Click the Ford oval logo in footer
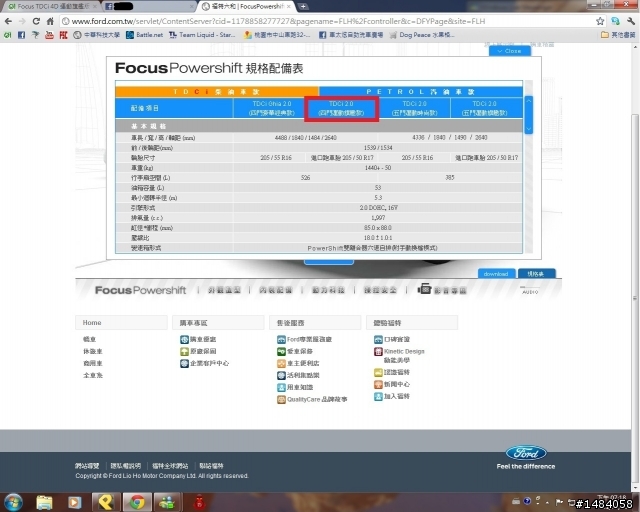 [526, 452]
